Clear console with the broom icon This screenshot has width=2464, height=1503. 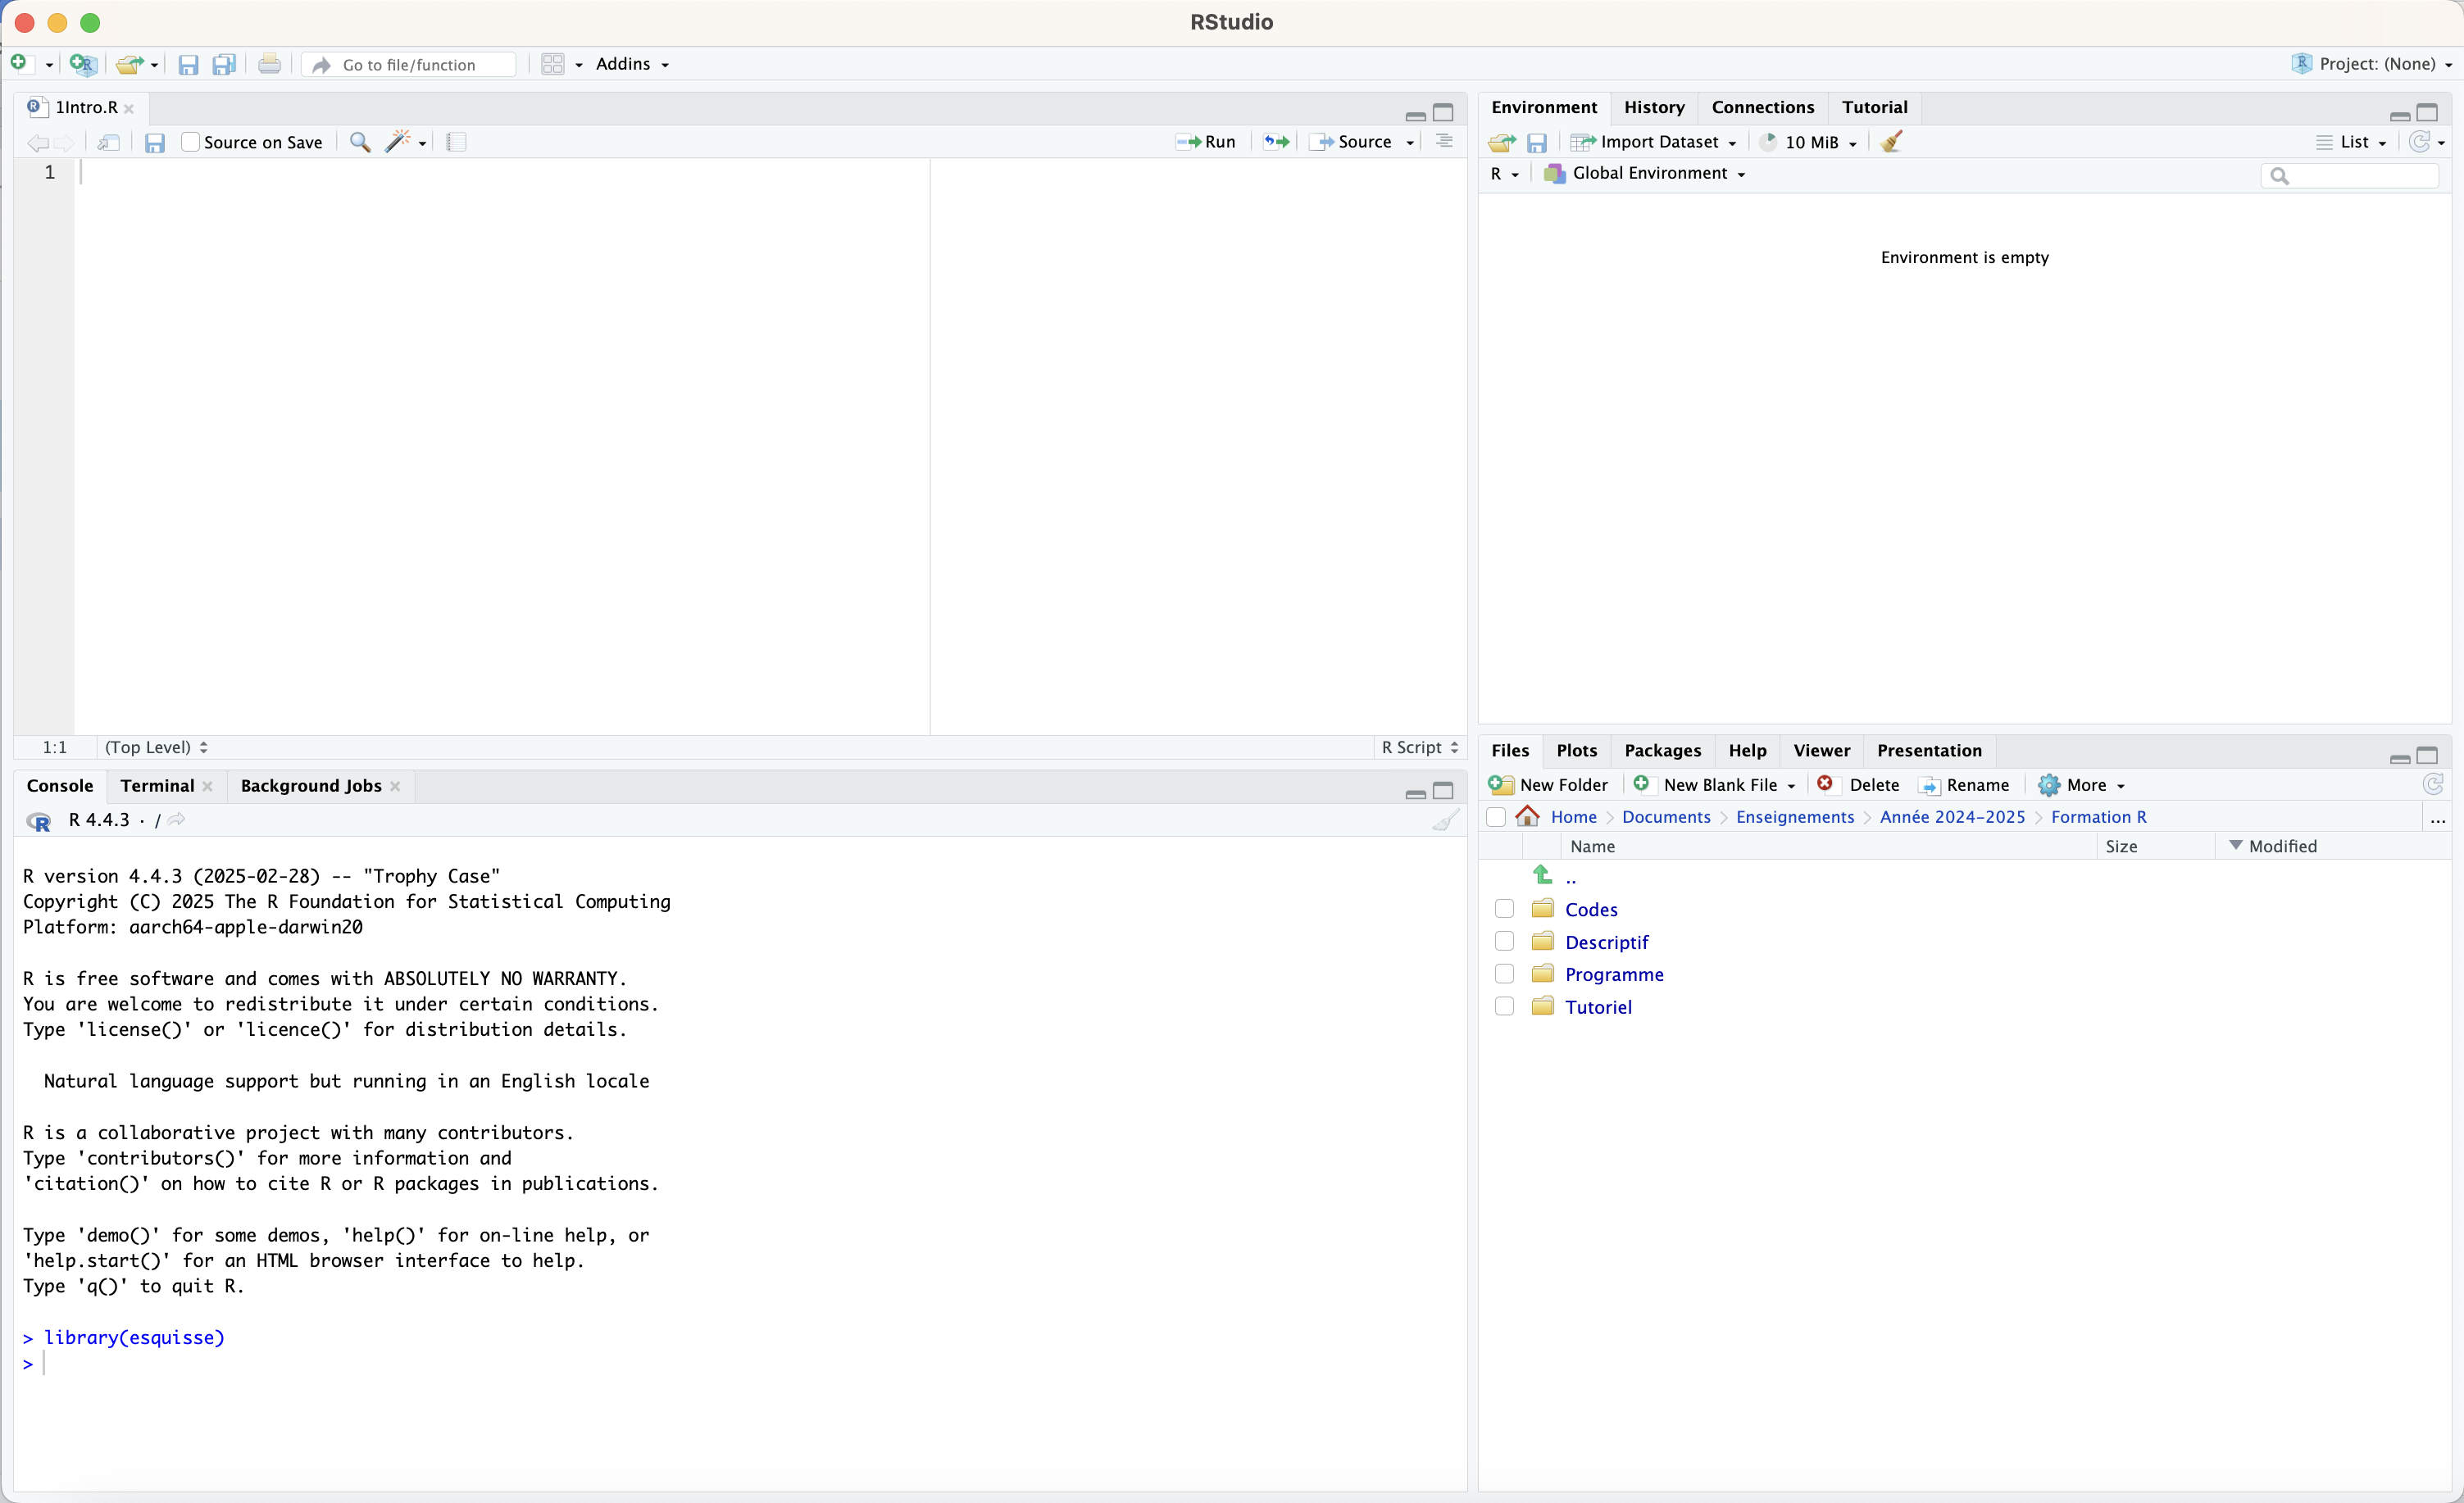pyautogui.click(x=1445, y=820)
